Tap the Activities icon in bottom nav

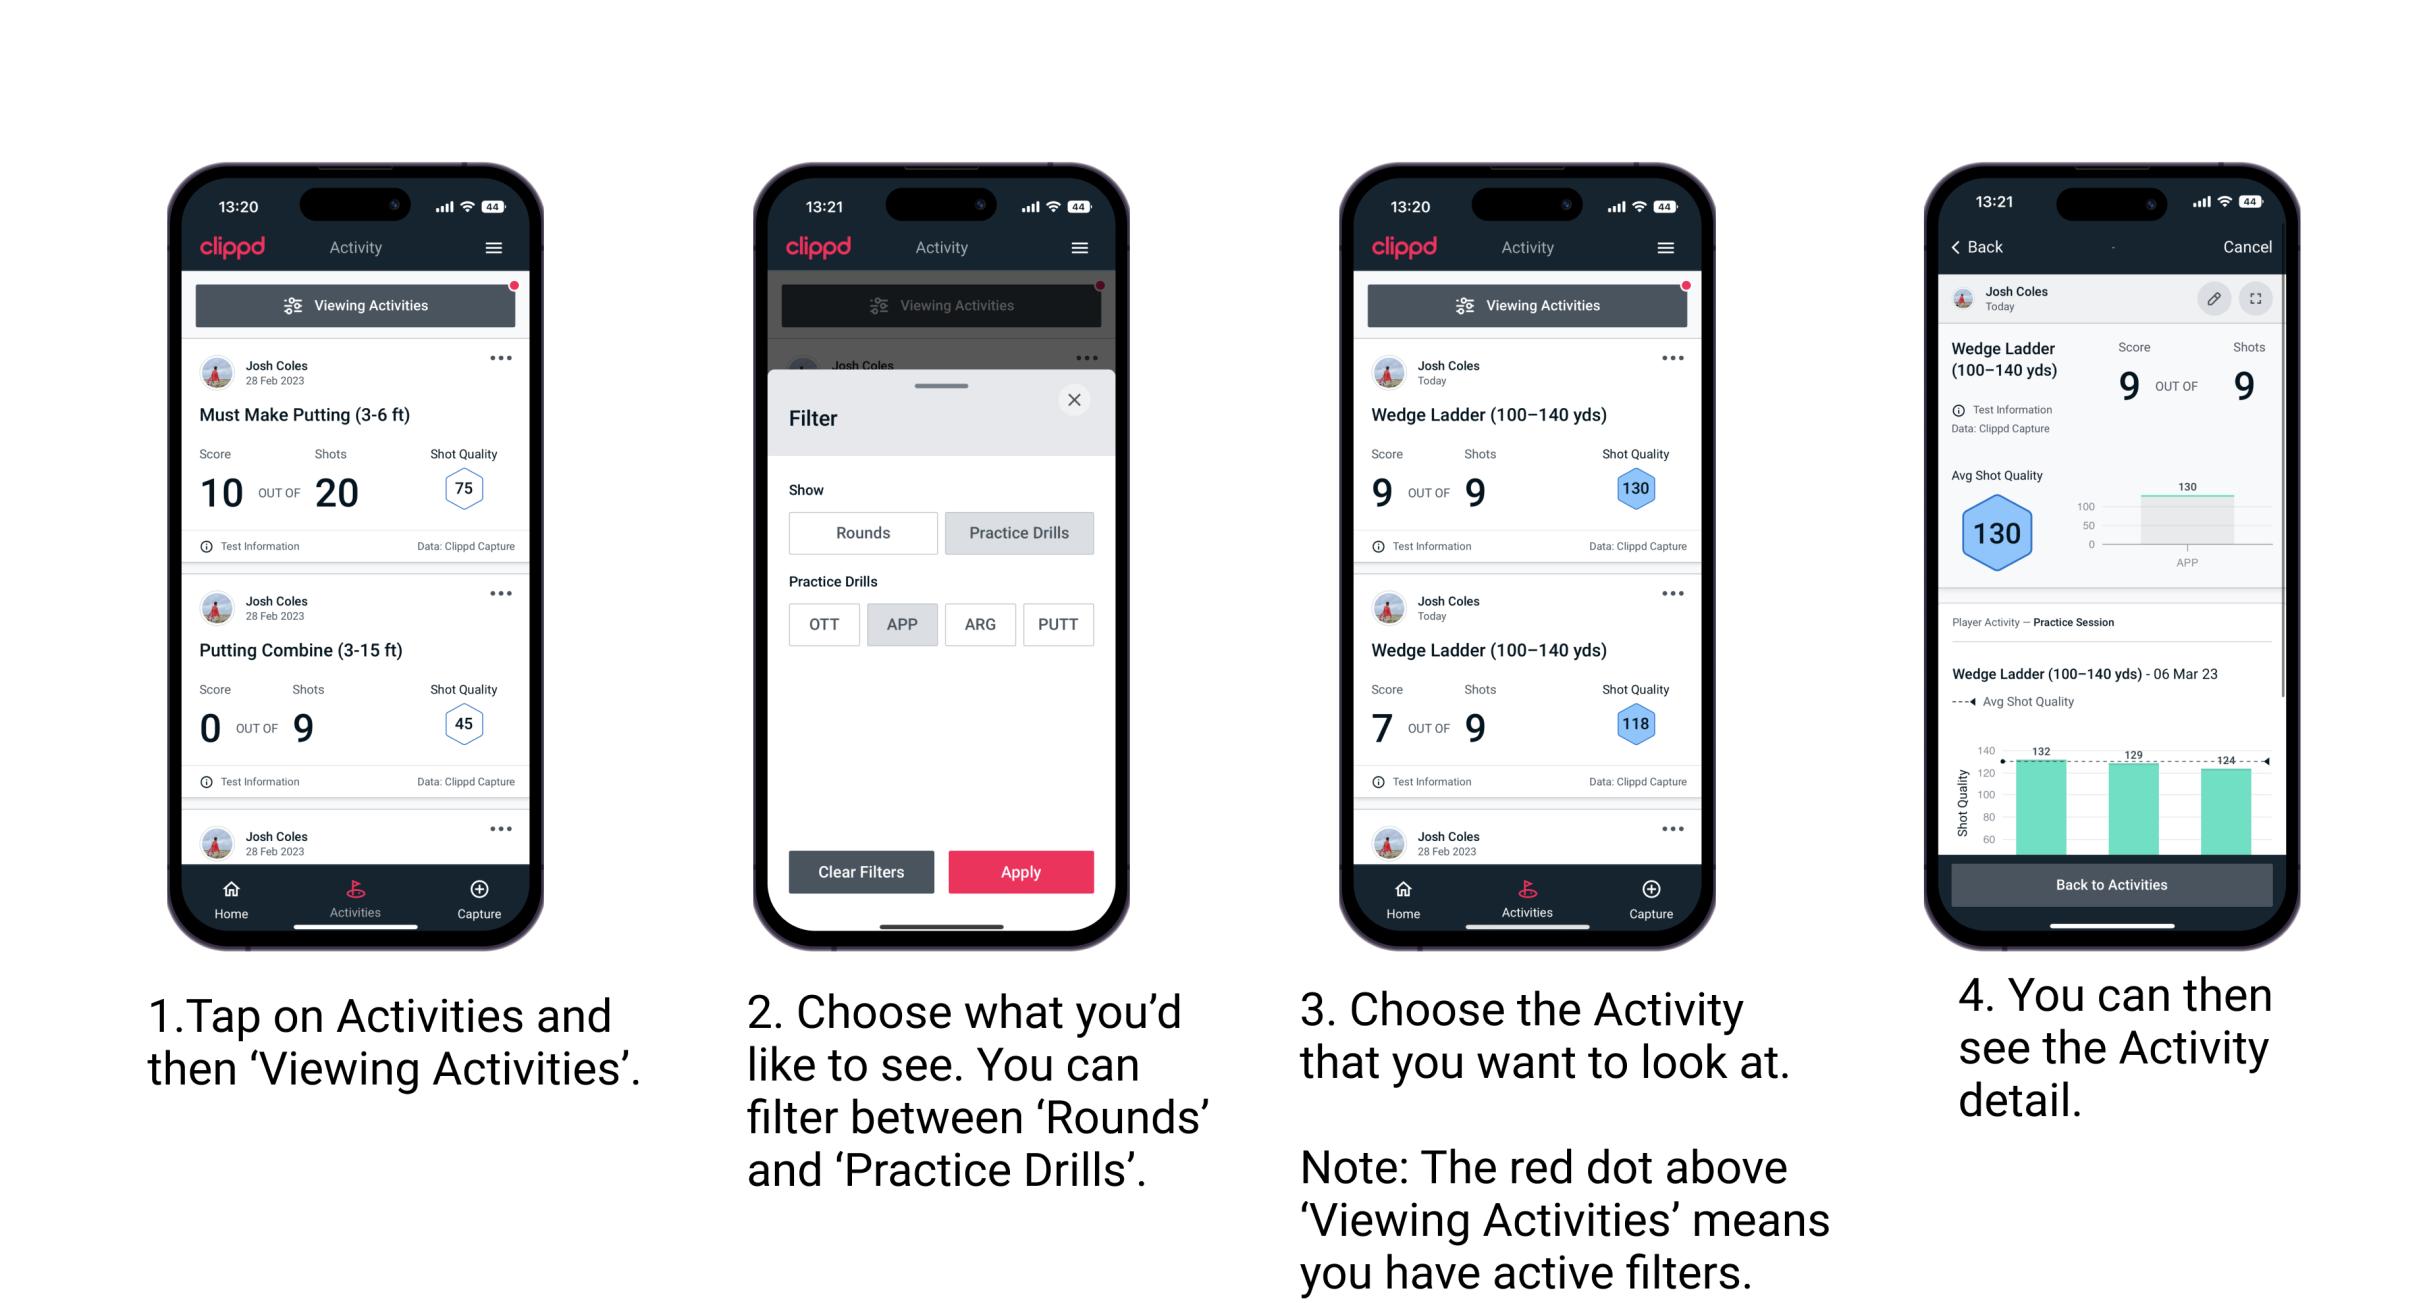click(x=355, y=894)
